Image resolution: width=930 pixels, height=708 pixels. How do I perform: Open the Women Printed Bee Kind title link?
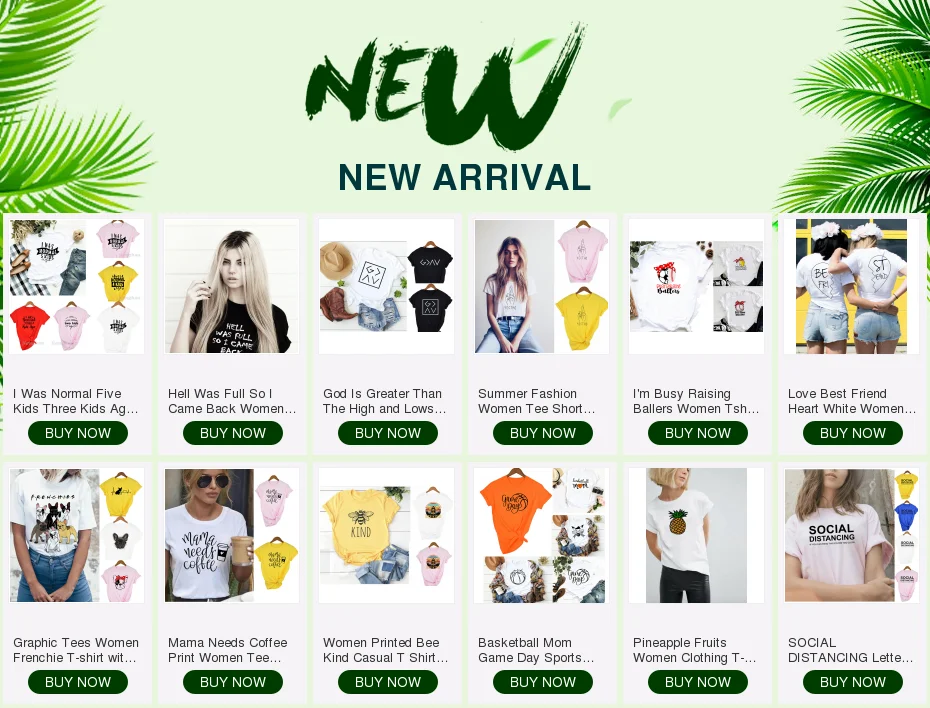point(386,650)
